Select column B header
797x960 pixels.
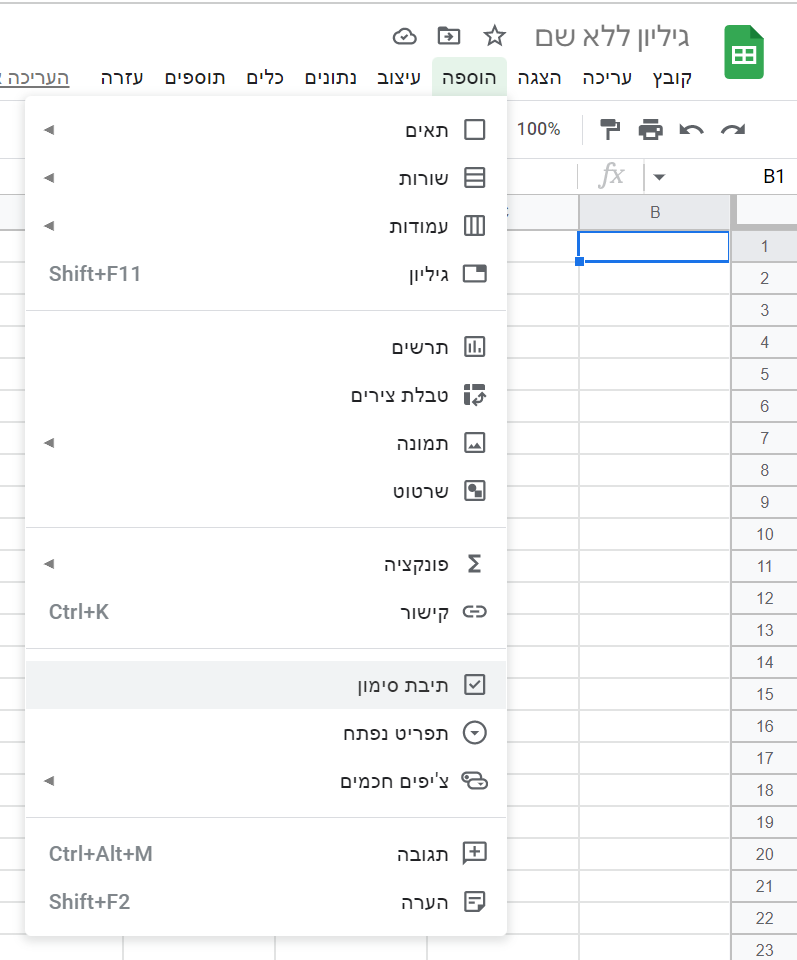(655, 212)
